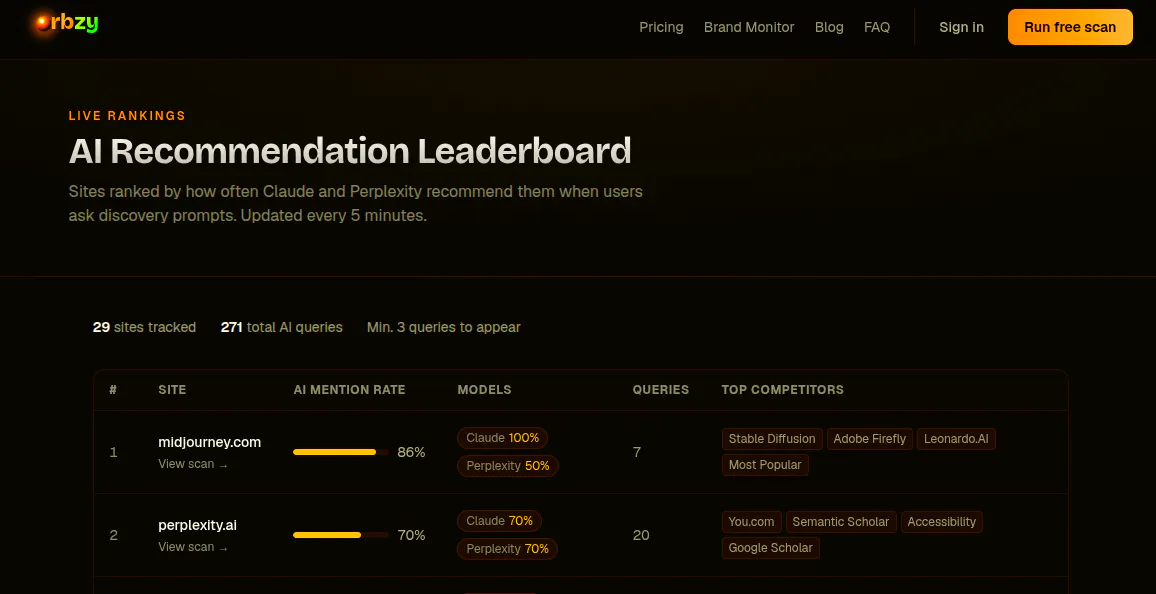Click 'Min. 3 queries to appear' note

444,327
